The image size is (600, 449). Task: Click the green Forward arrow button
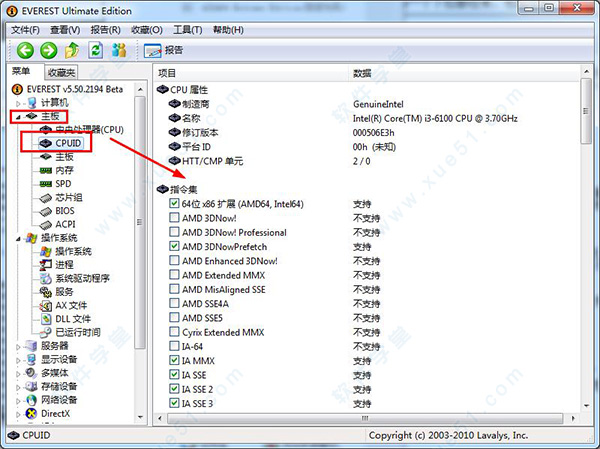coord(49,50)
